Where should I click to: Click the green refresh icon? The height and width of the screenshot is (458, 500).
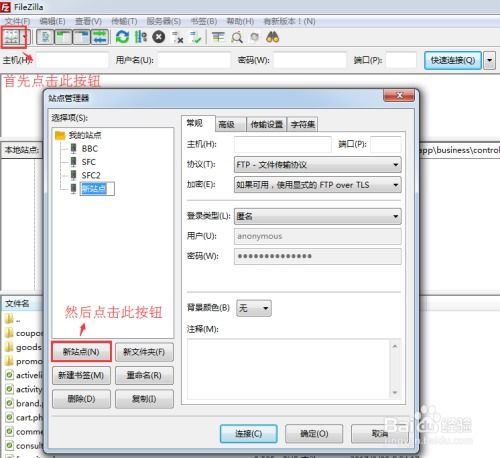(122, 37)
